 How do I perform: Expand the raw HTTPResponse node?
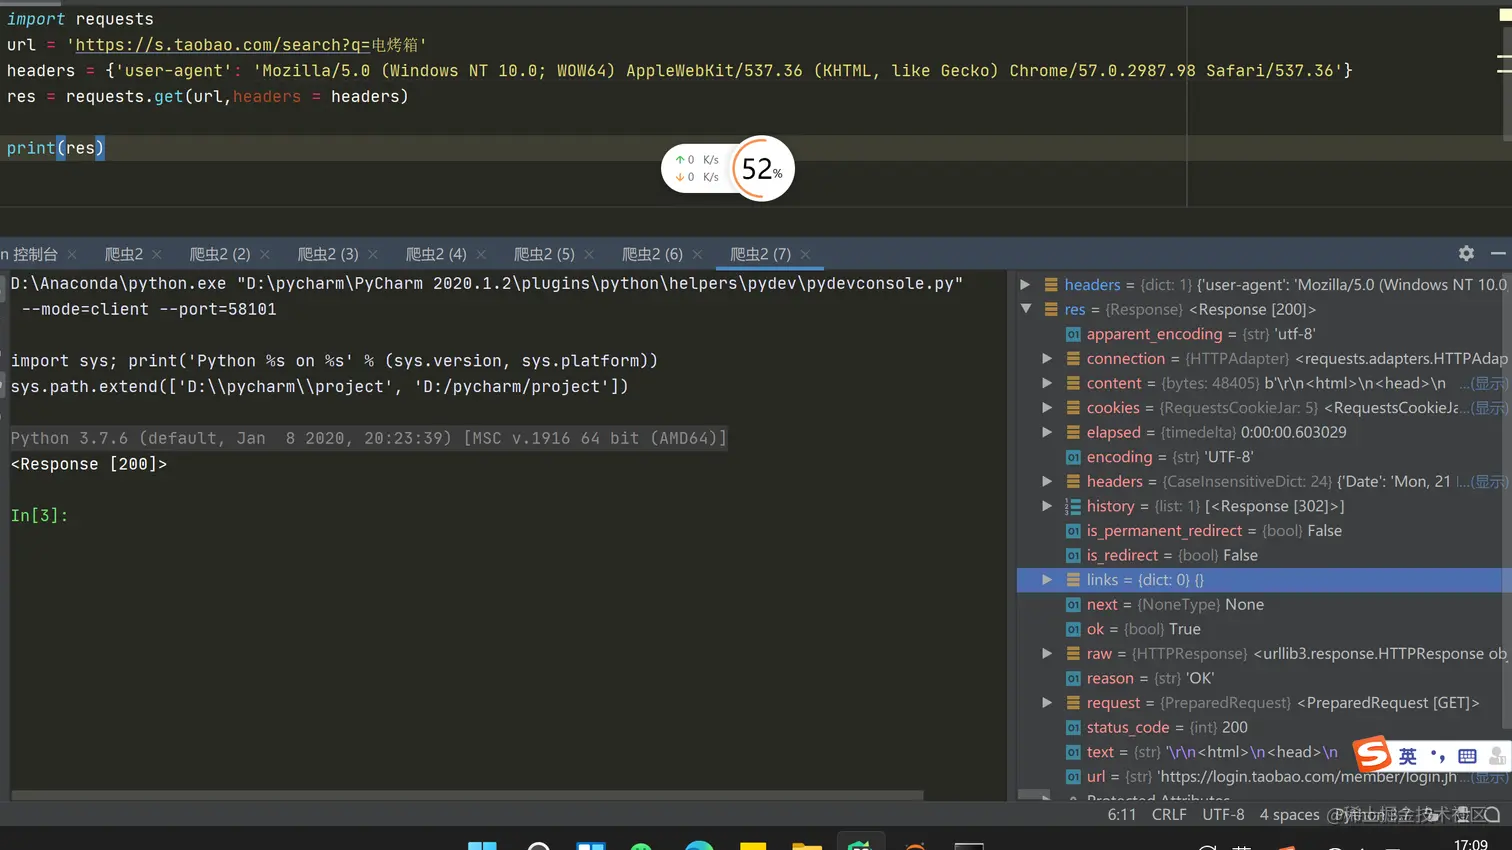click(x=1047, y=653)
